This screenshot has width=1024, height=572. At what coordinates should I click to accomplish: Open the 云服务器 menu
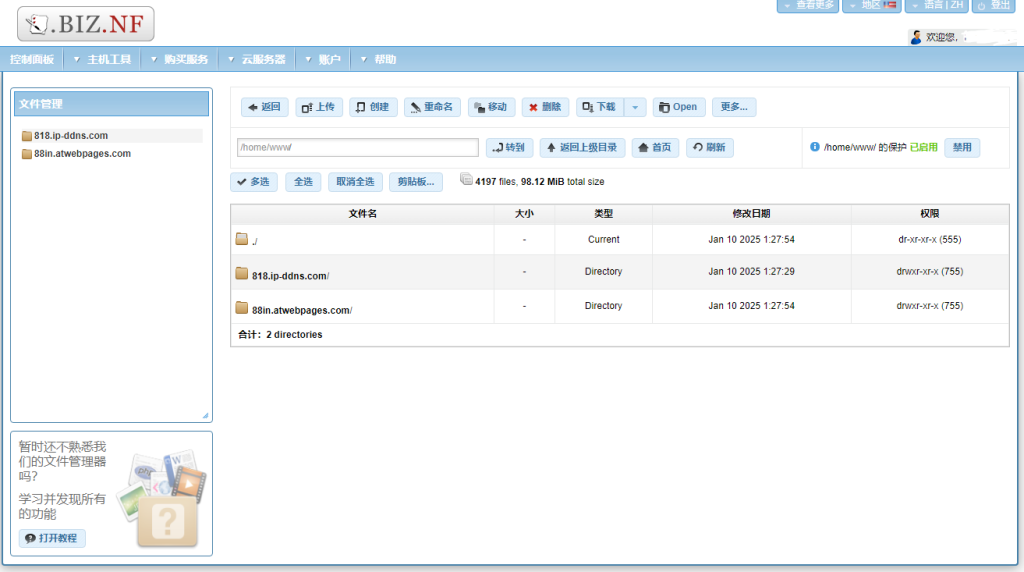pos(262,60)
